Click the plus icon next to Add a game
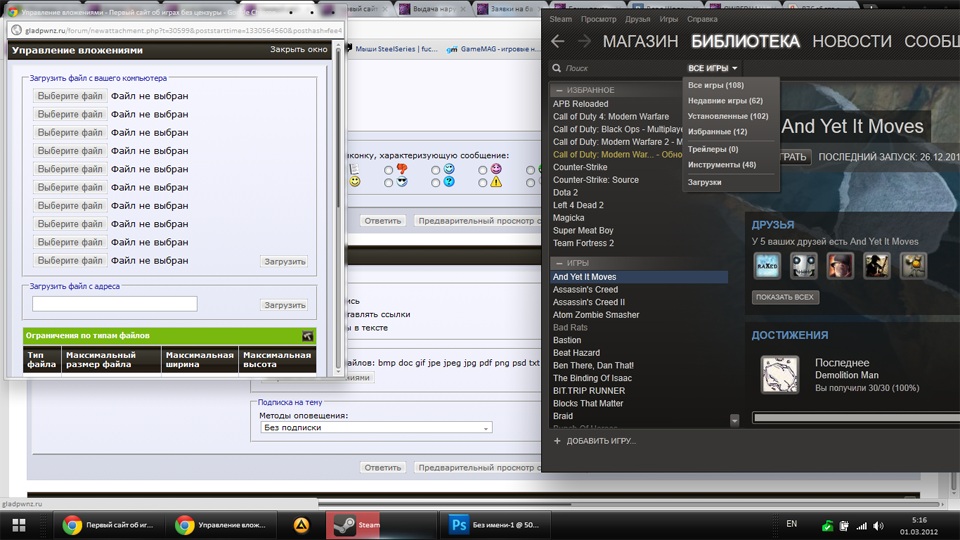The height and width of the screenshot is (540, 960). pos(557,441)
